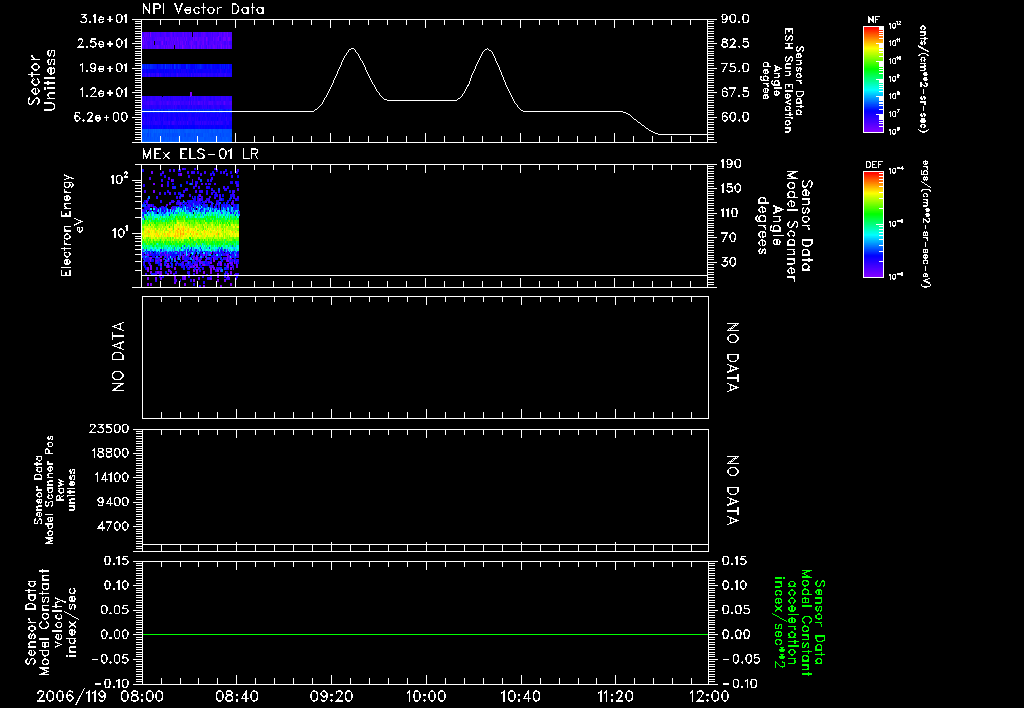Viewport: 1024px width, 708px height.
Task: Click the "10:40" time tick label
Action: coord(520,696)
